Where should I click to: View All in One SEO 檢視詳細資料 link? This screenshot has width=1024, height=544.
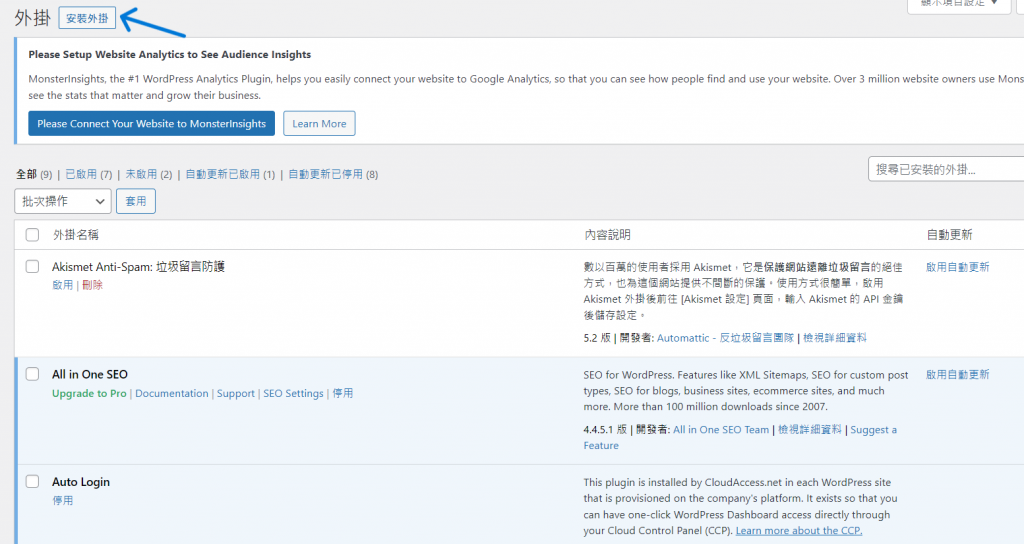[810, 430]
